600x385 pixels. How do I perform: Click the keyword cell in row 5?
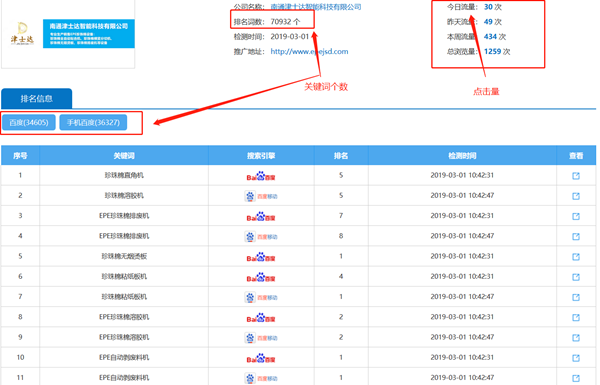coord(124,256)
